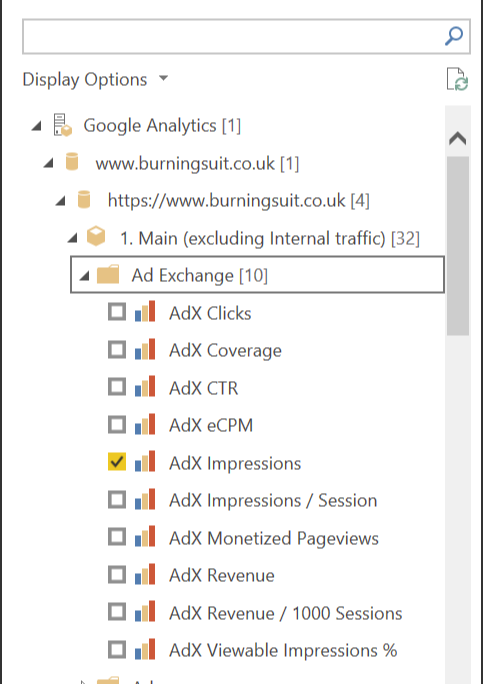Image resolution: width=483 pixels, height=685 pixels.
Task: Collapse the 1. Main view node
Action: pyautogui.click(x=72, y=238)
